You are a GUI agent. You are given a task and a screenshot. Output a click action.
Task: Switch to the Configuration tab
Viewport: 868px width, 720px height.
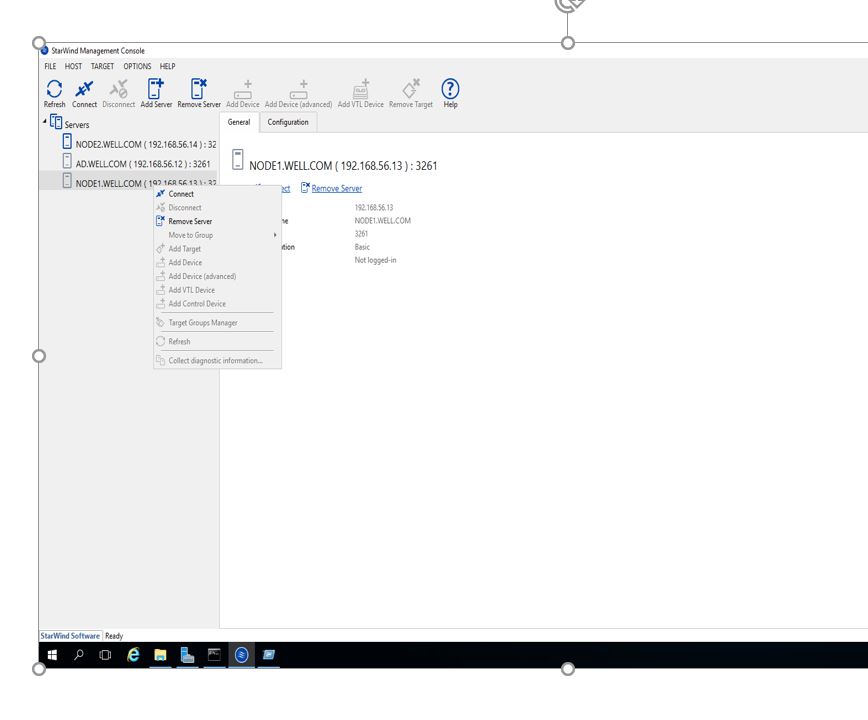click(288, 122)
